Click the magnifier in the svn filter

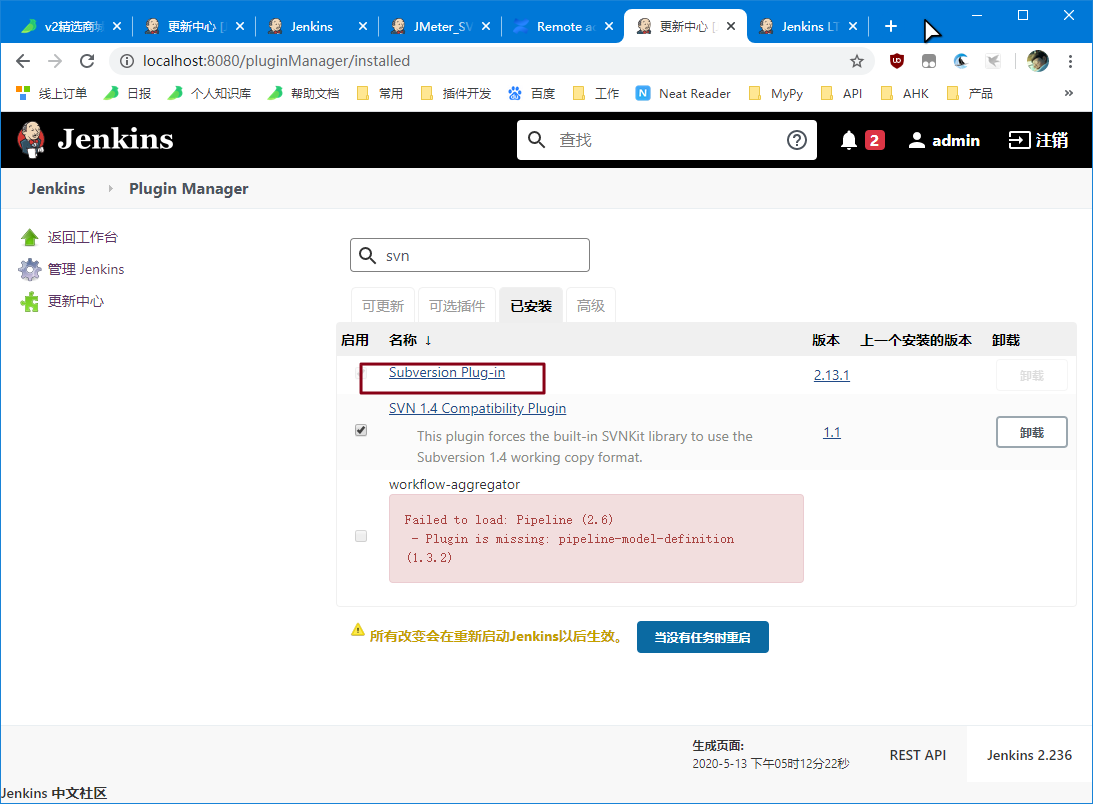(367, 255)
